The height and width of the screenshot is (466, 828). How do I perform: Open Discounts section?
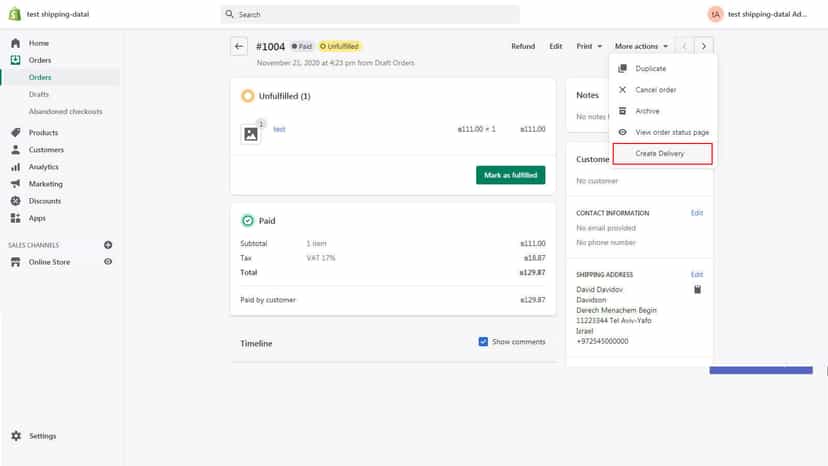pos(45,201)
